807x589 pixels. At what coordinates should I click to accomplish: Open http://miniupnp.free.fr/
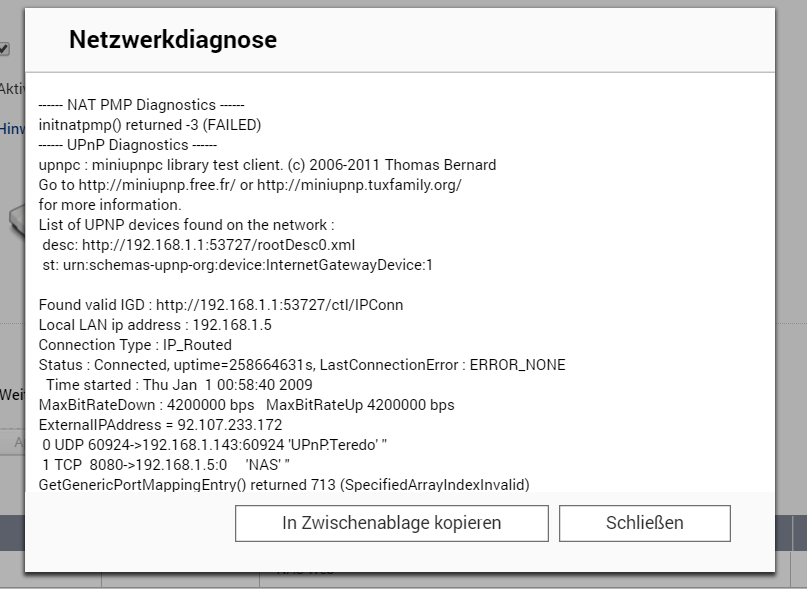pos(153,185)
